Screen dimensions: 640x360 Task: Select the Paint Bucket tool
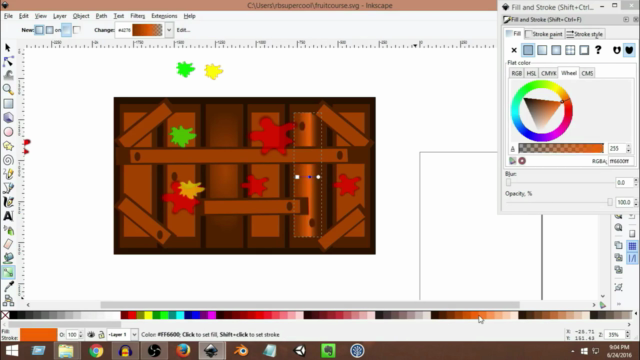point(8,258)
